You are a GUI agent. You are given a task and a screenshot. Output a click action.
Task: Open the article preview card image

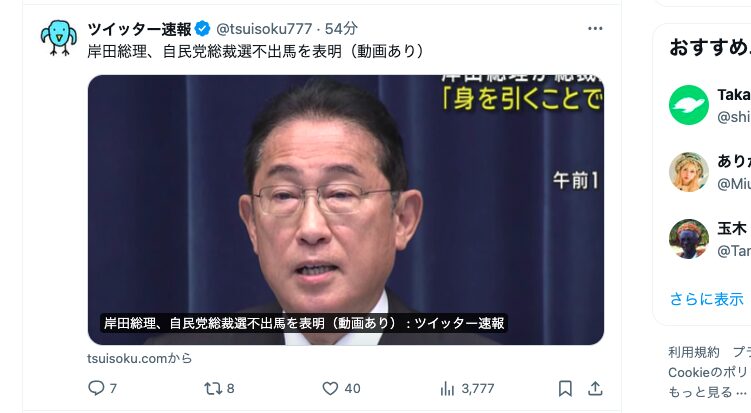click(346, 210)
